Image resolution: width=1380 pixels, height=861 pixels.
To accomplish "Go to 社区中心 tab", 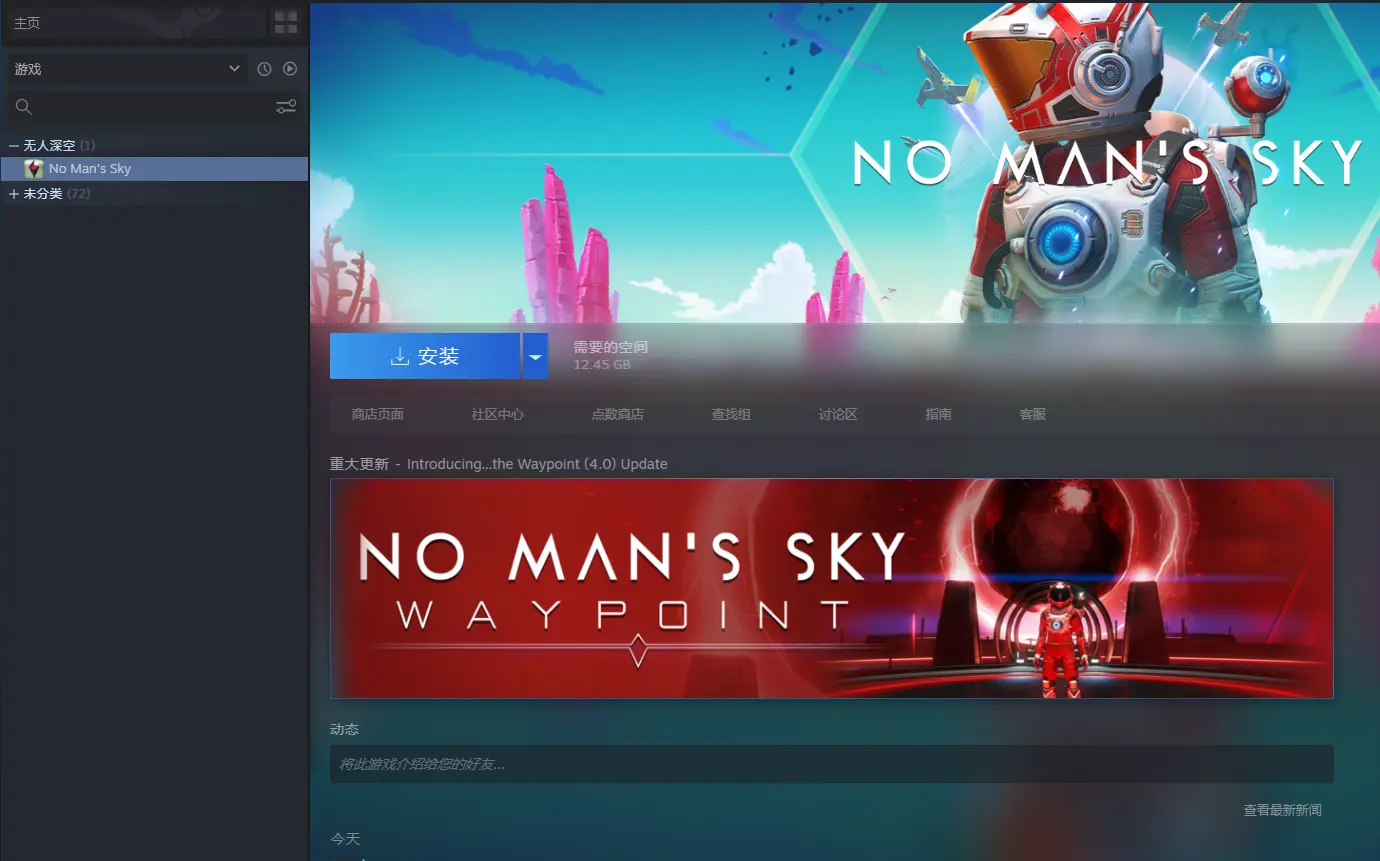I will pos(498,414).
